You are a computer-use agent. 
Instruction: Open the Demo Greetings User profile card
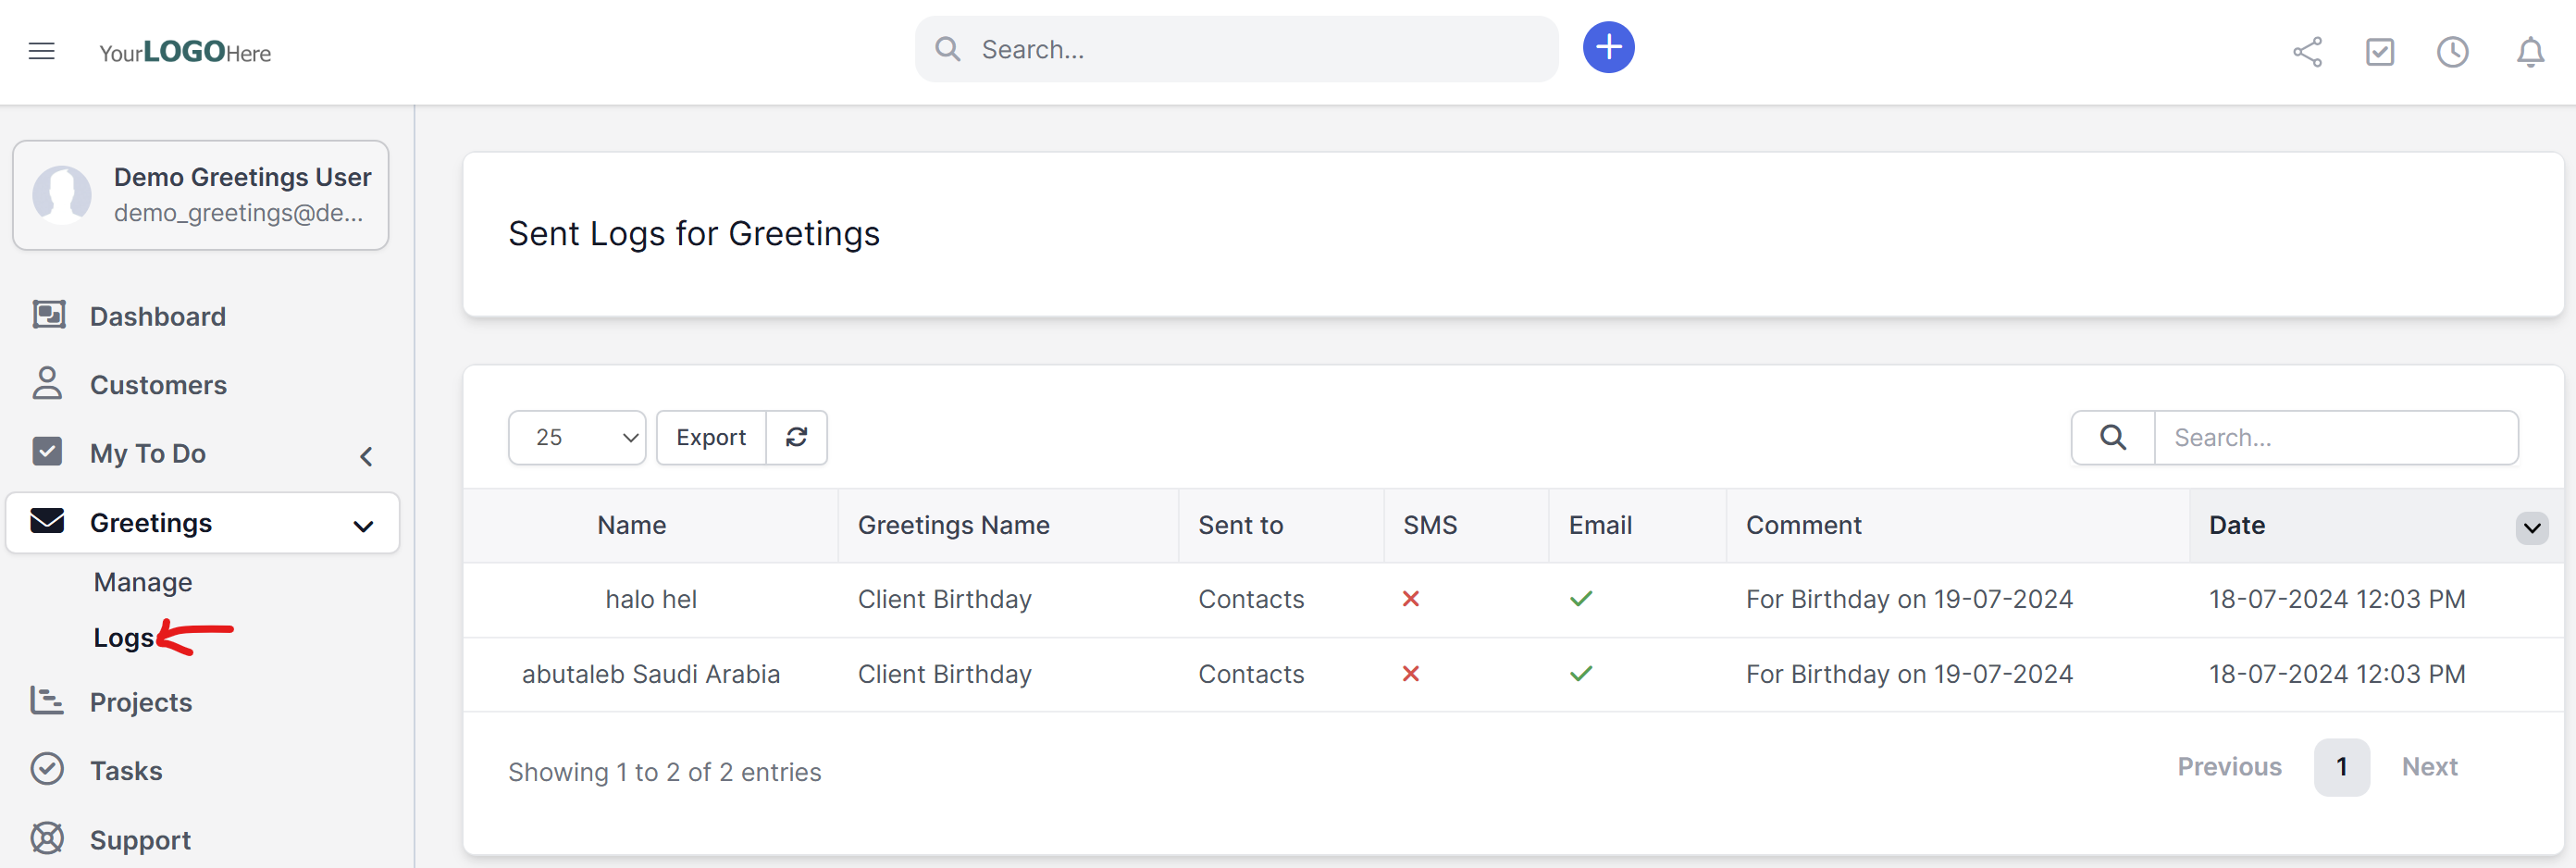tap(200, 195)
